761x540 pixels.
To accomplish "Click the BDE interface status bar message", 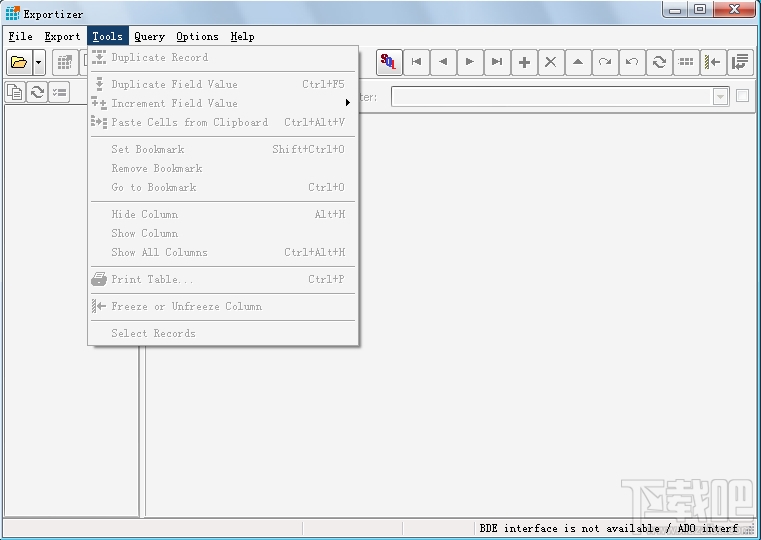I will 609,528.
